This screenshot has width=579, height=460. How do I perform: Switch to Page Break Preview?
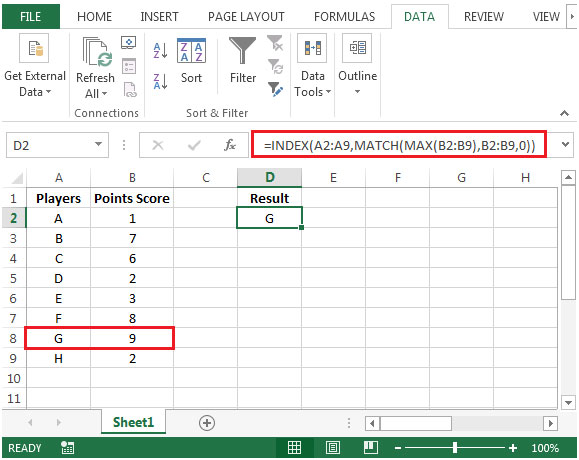point(370,447)
